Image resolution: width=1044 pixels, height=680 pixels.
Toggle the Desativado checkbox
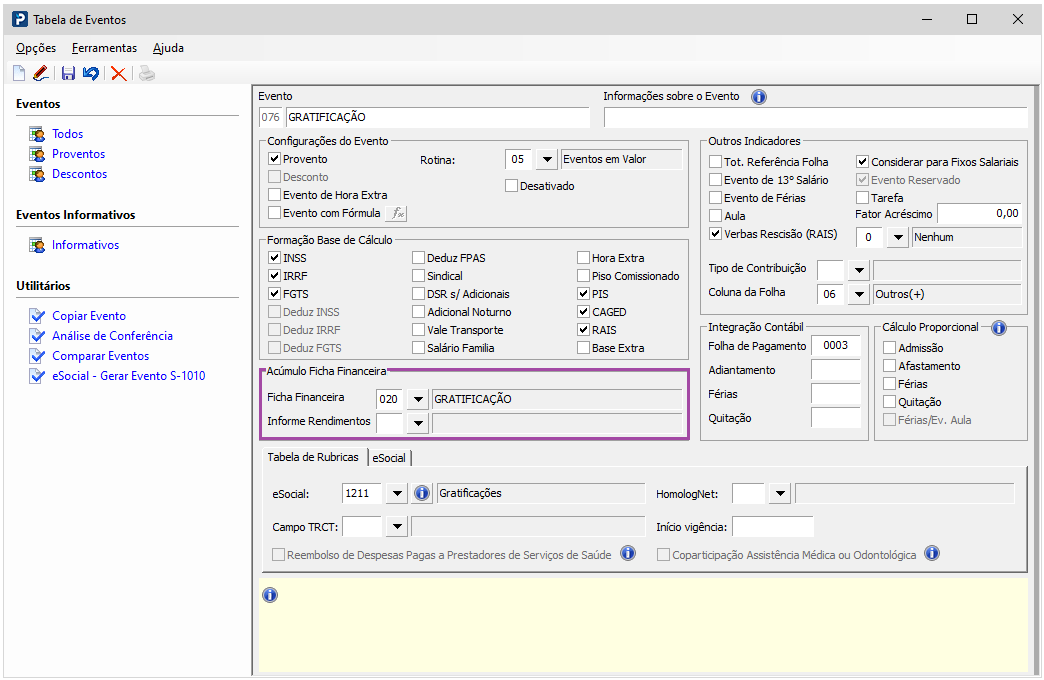(x=511, y=186)
